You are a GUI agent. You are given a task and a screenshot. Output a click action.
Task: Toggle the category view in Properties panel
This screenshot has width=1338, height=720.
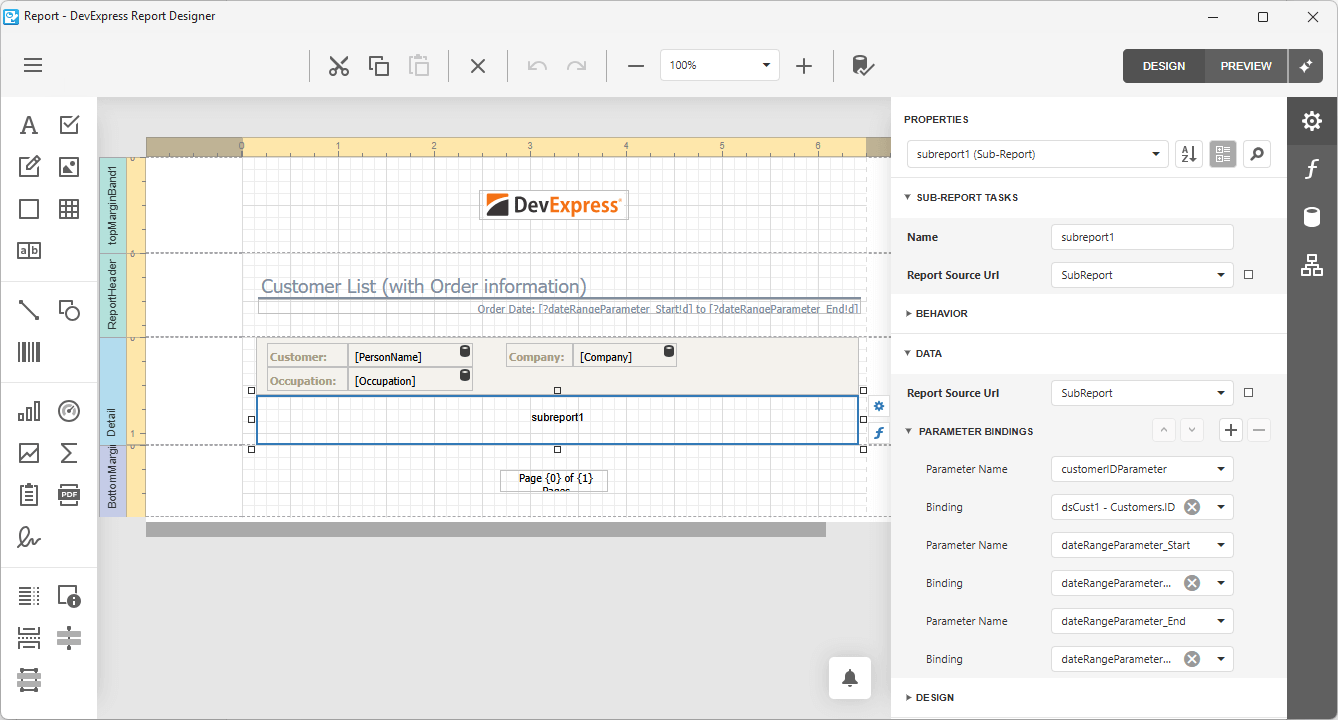1222,153
